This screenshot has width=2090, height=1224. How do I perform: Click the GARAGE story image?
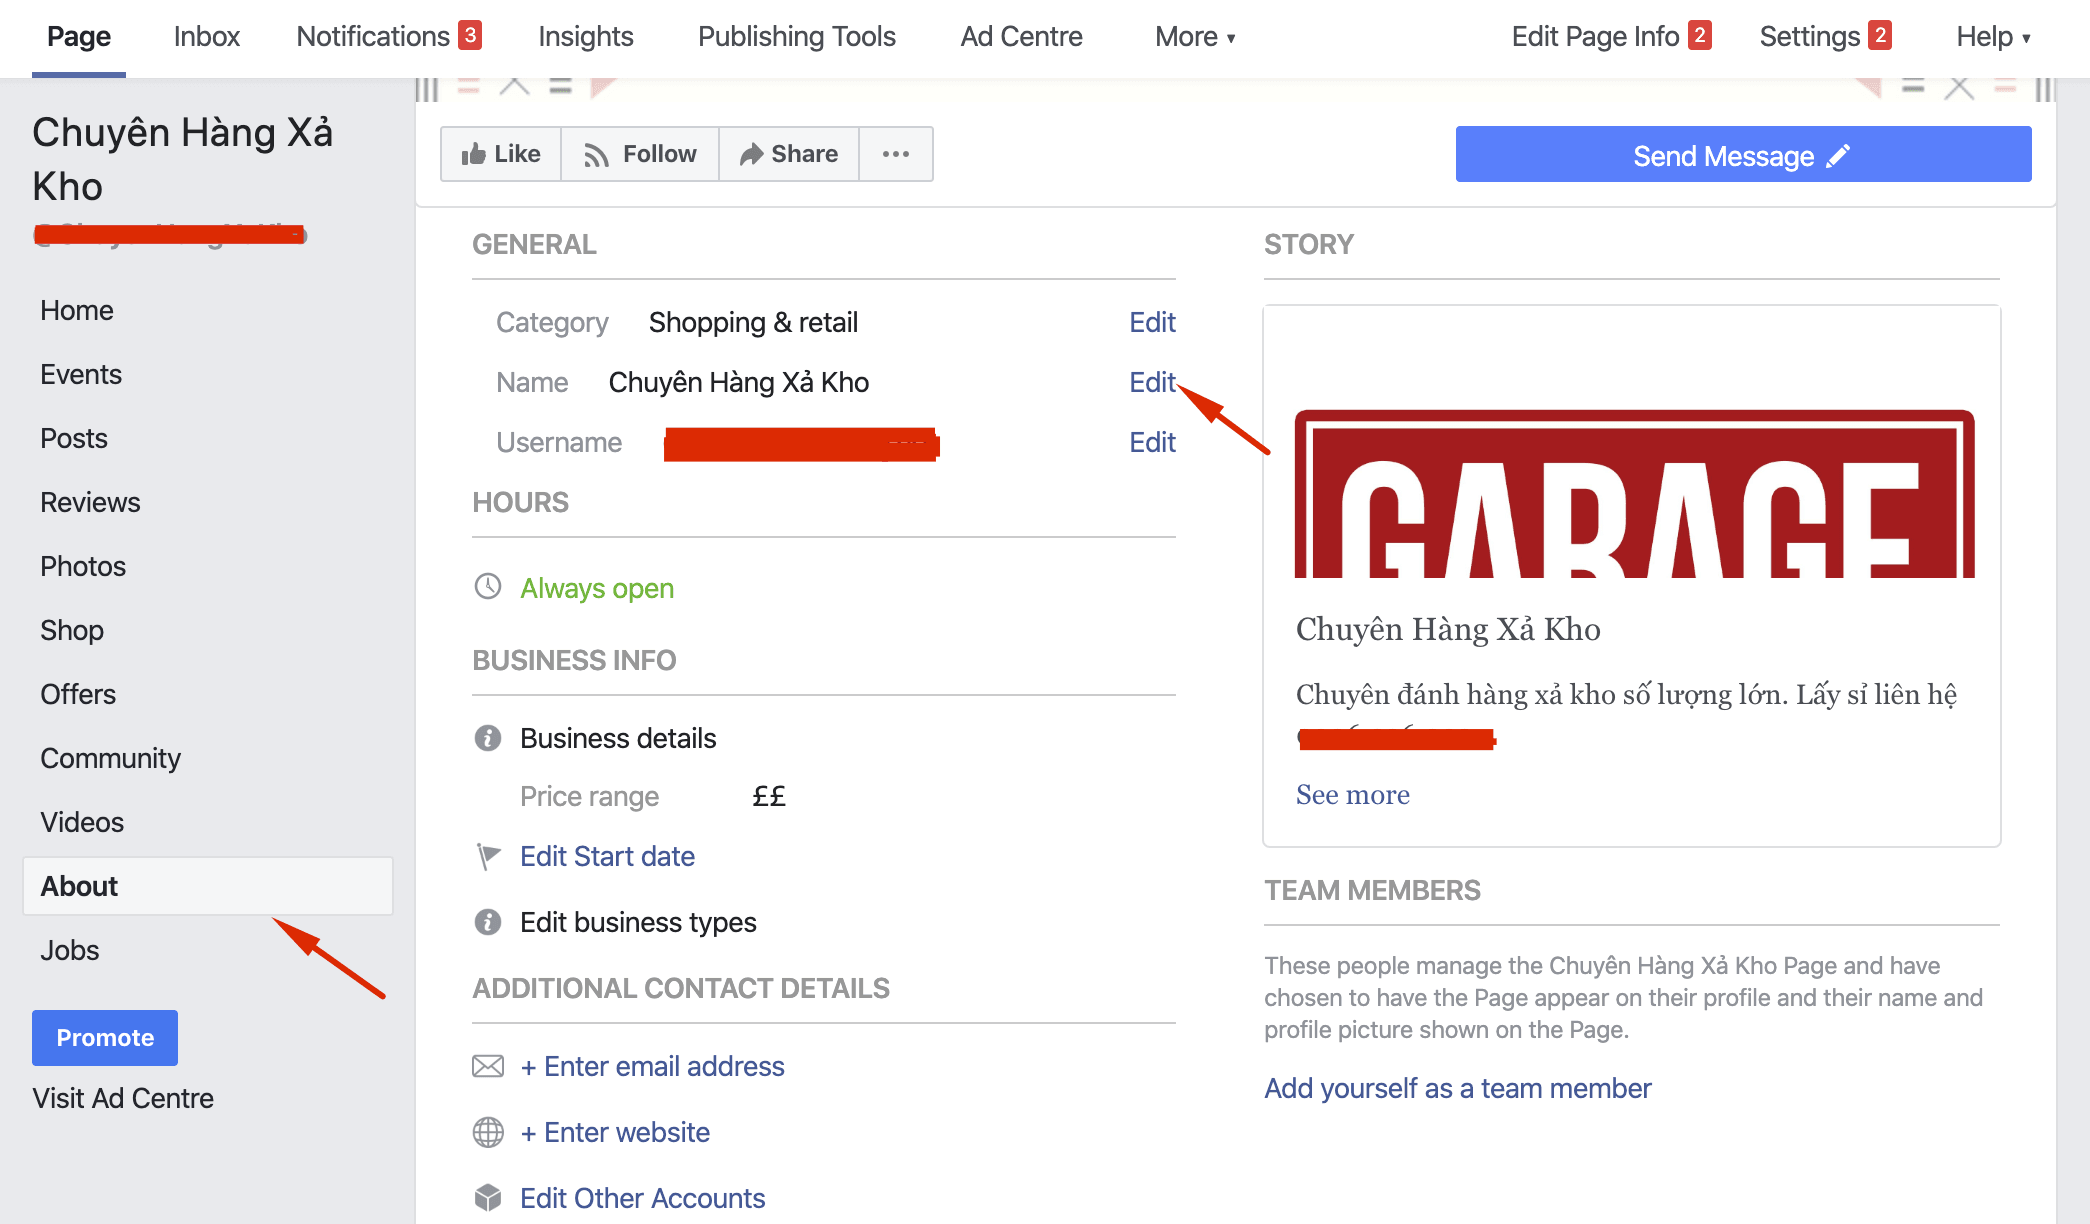pyautogui.click(x=1634, y=493)
